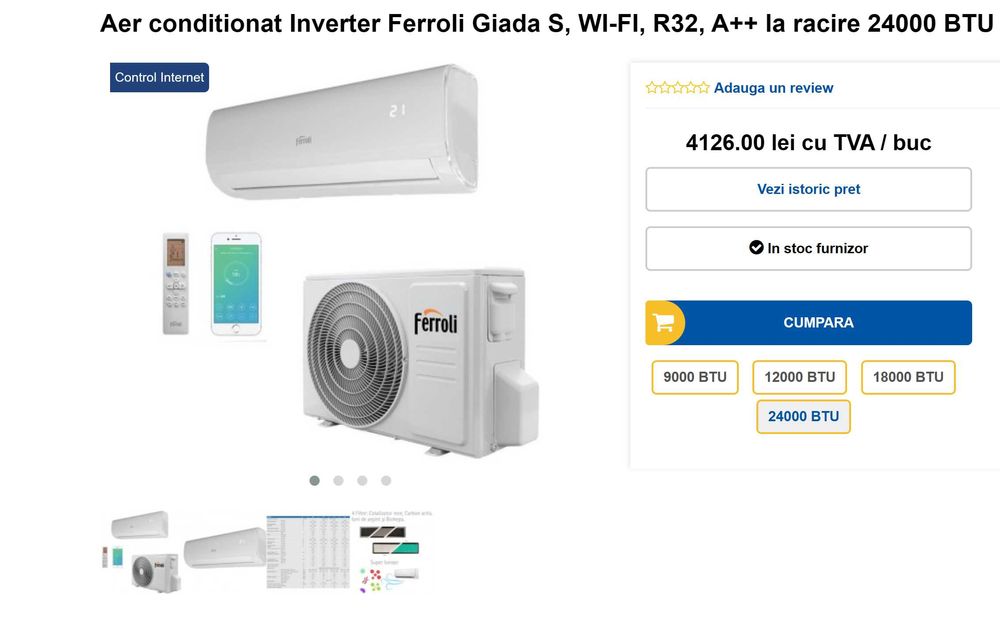The height and width of the screenshot is (624, 1000).
Task: Open Vezi istoric pret price history
Action: click(808, 189)
